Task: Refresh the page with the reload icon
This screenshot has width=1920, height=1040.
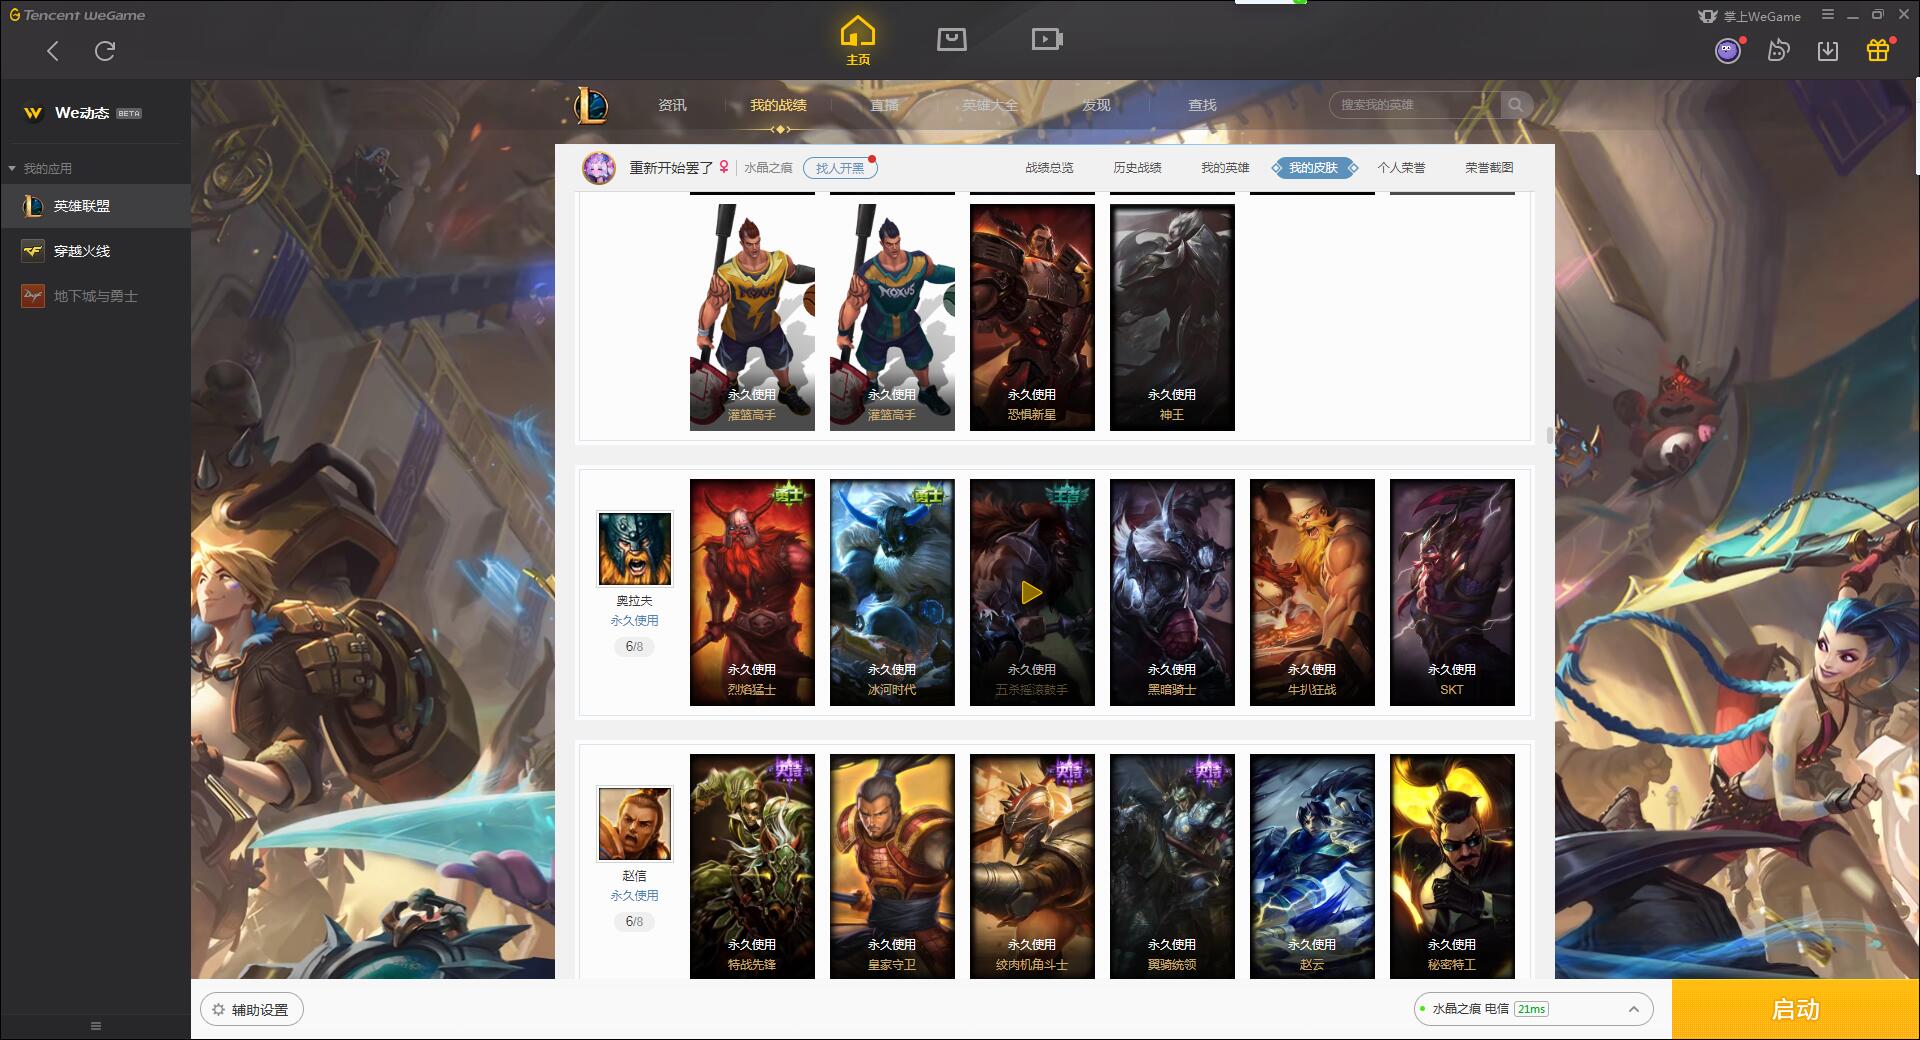Action: (105, 51)
